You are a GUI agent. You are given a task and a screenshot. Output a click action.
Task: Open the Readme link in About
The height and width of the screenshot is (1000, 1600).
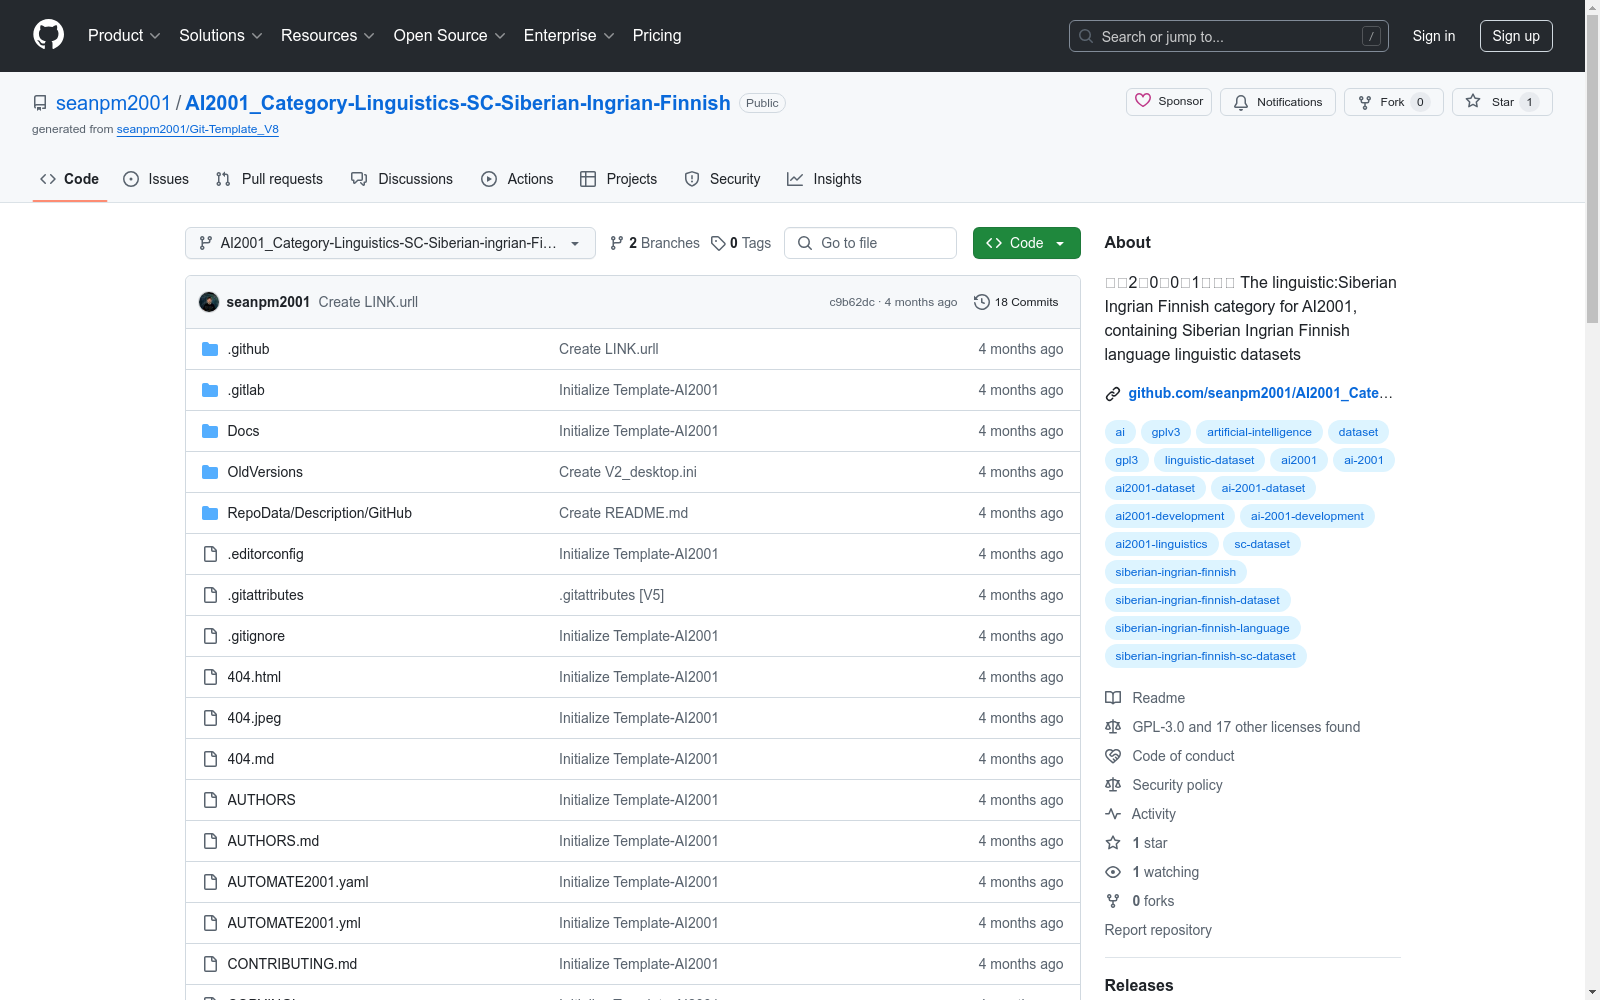click(x=1158, y=698)
